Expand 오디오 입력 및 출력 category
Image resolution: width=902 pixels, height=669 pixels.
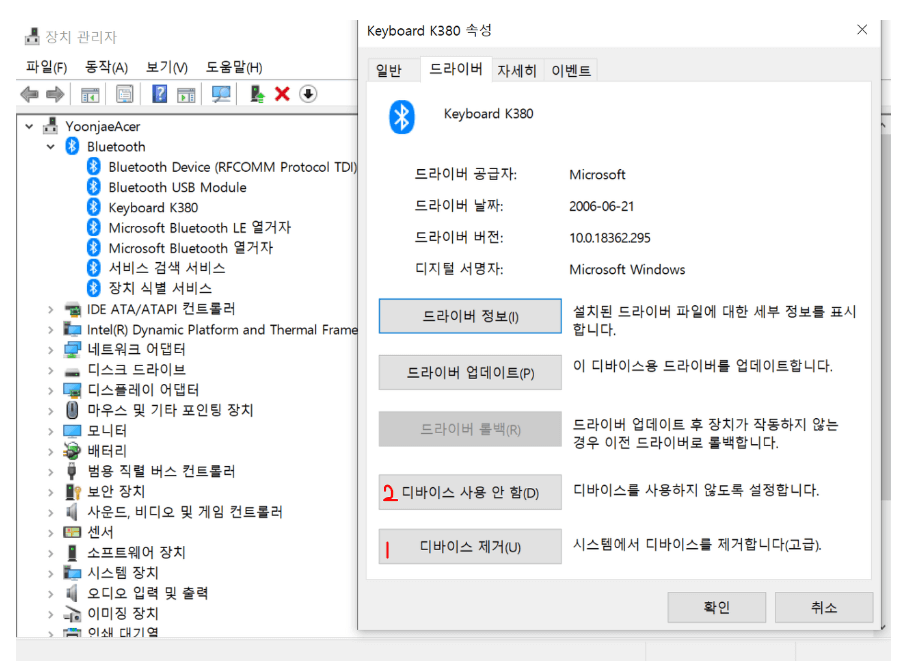click(51, 594)
